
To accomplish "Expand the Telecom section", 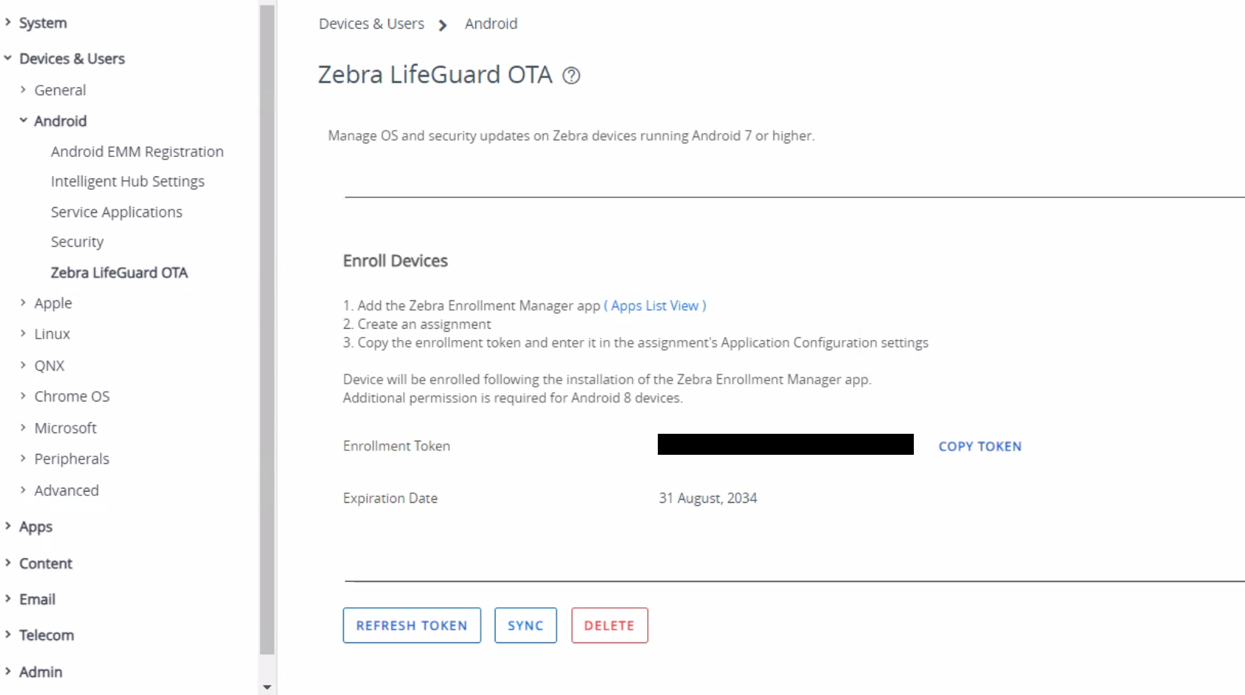I will click(x=46, y=634).
